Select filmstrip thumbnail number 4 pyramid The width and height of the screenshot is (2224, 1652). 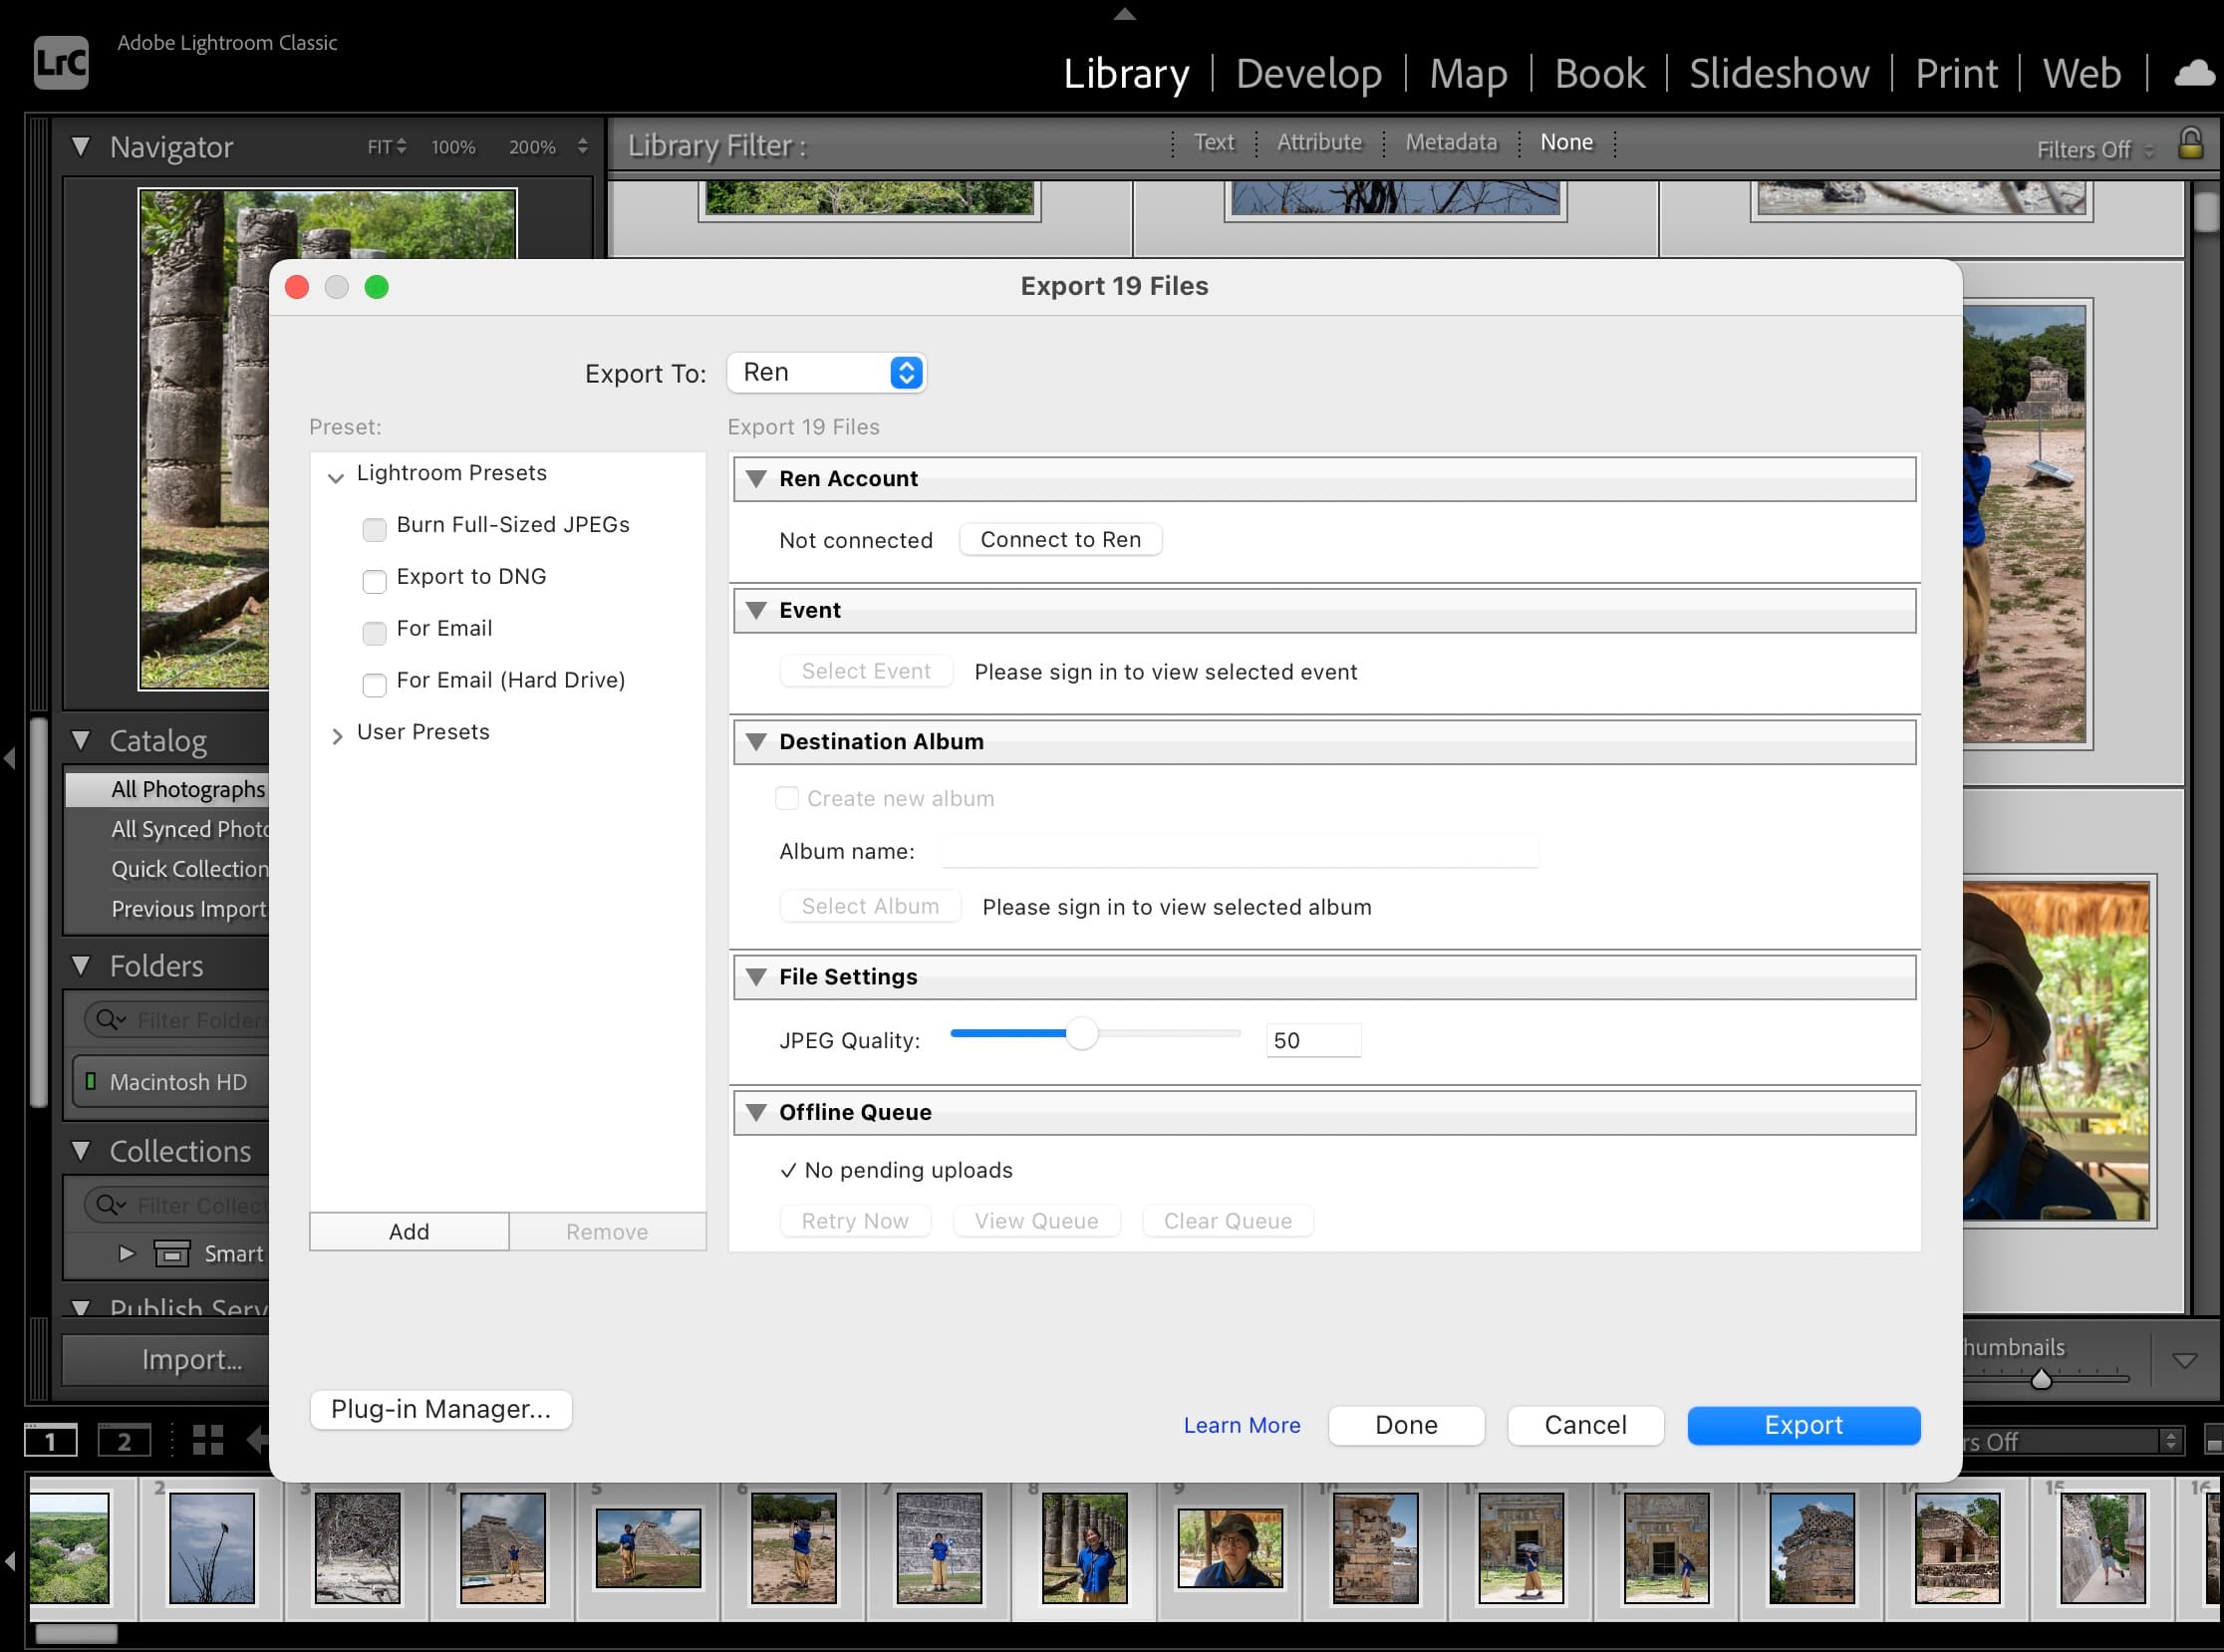[x=502, y=1548]
